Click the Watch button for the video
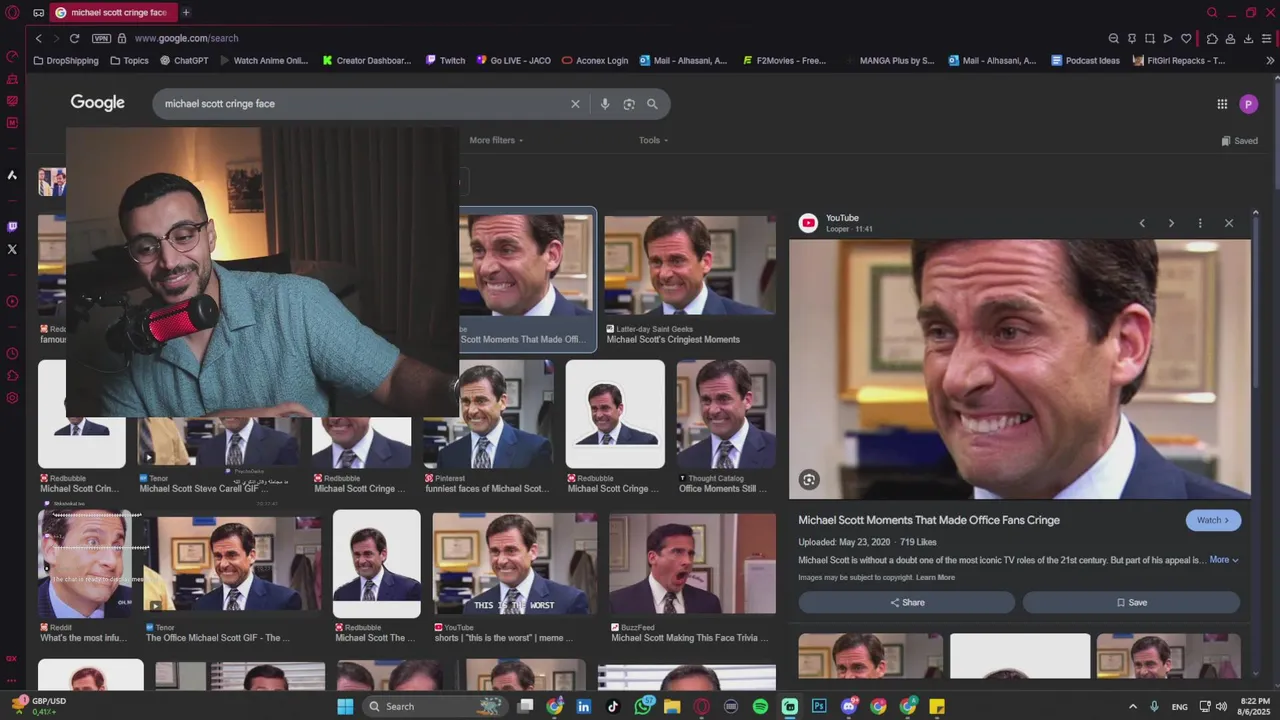The image size is (1280, 720). [1213, 520]
